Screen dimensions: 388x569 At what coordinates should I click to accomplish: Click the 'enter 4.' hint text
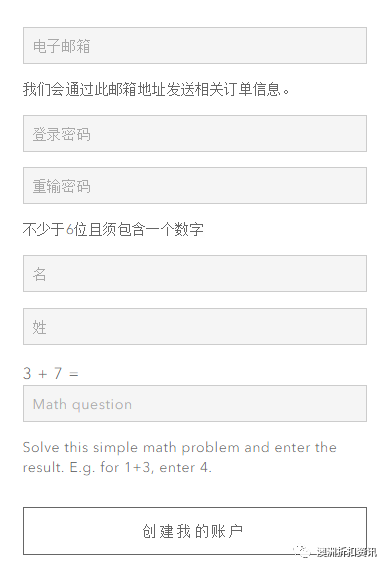coord(185,467)
